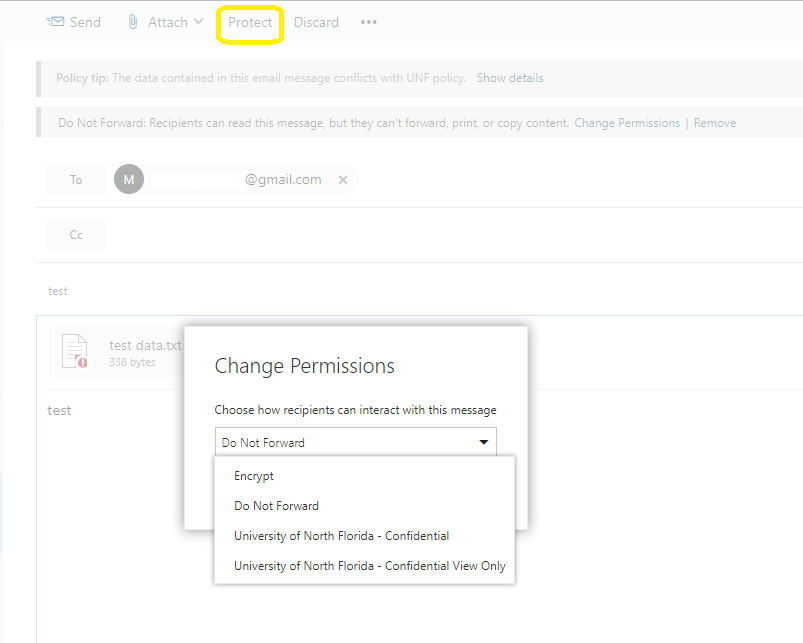Click the Attach paperclip icon

[x=133, y=22]
